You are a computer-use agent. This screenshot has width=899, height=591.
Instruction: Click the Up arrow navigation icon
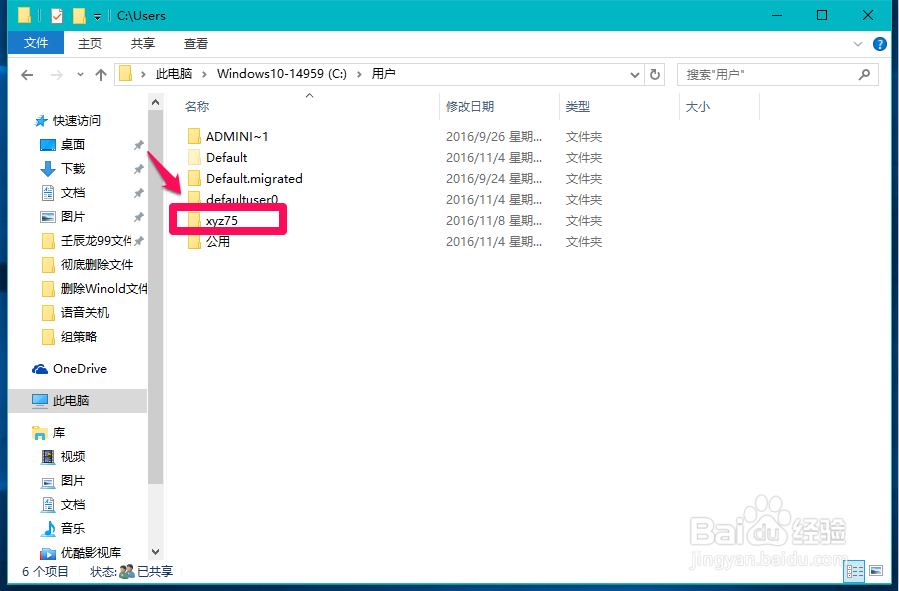pos(101,73)
